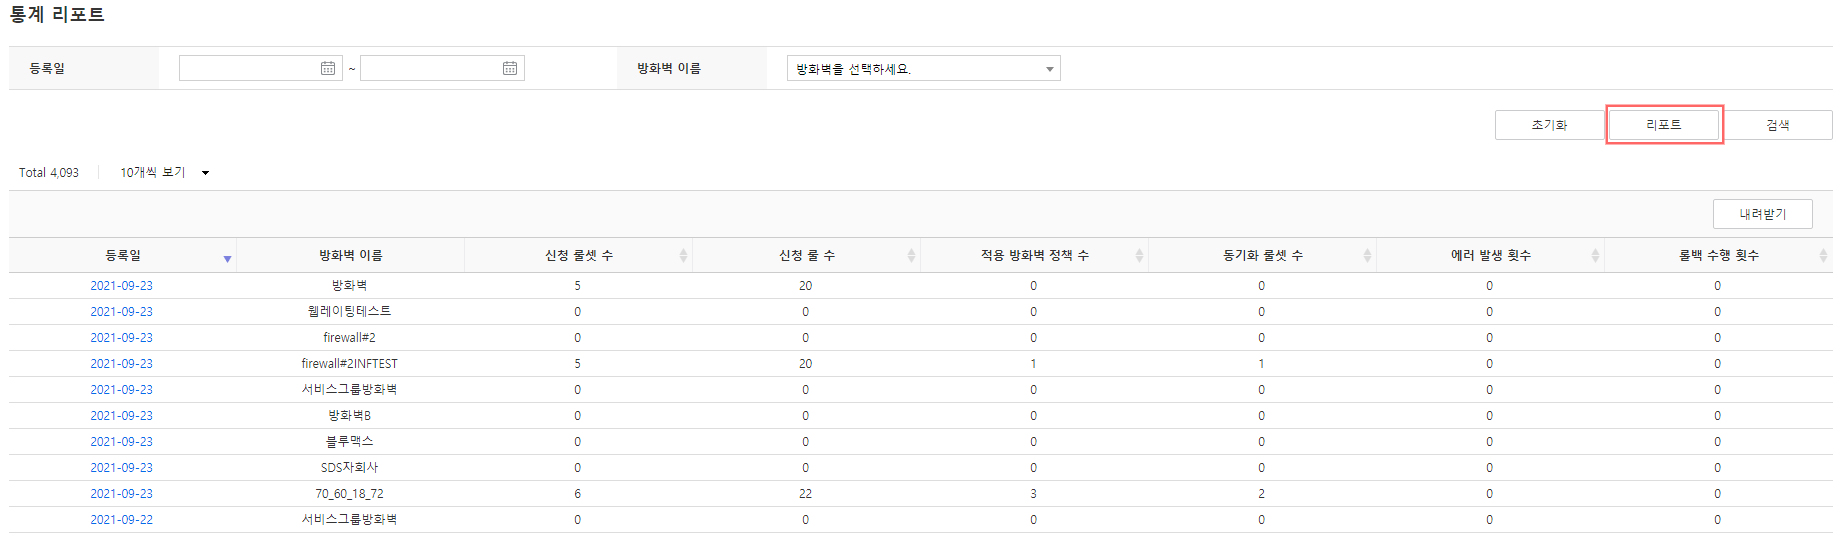This screenshot has width=1843, height=539.
Task: Open the date link for 블루맥스 row
Action: (x=122, y=442)
